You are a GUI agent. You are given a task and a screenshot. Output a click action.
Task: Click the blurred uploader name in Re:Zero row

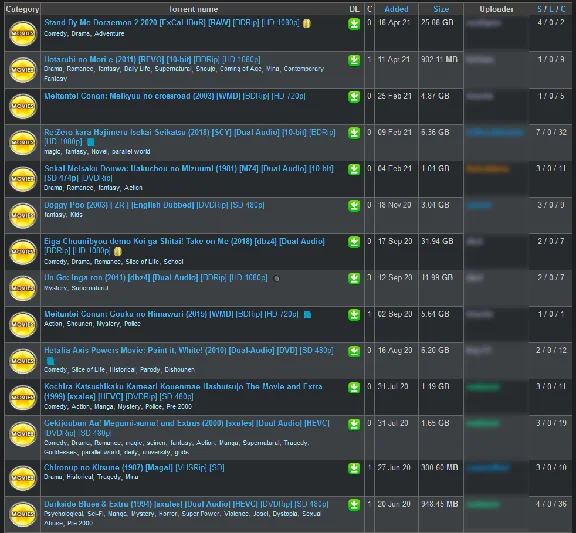pos(495,133)
